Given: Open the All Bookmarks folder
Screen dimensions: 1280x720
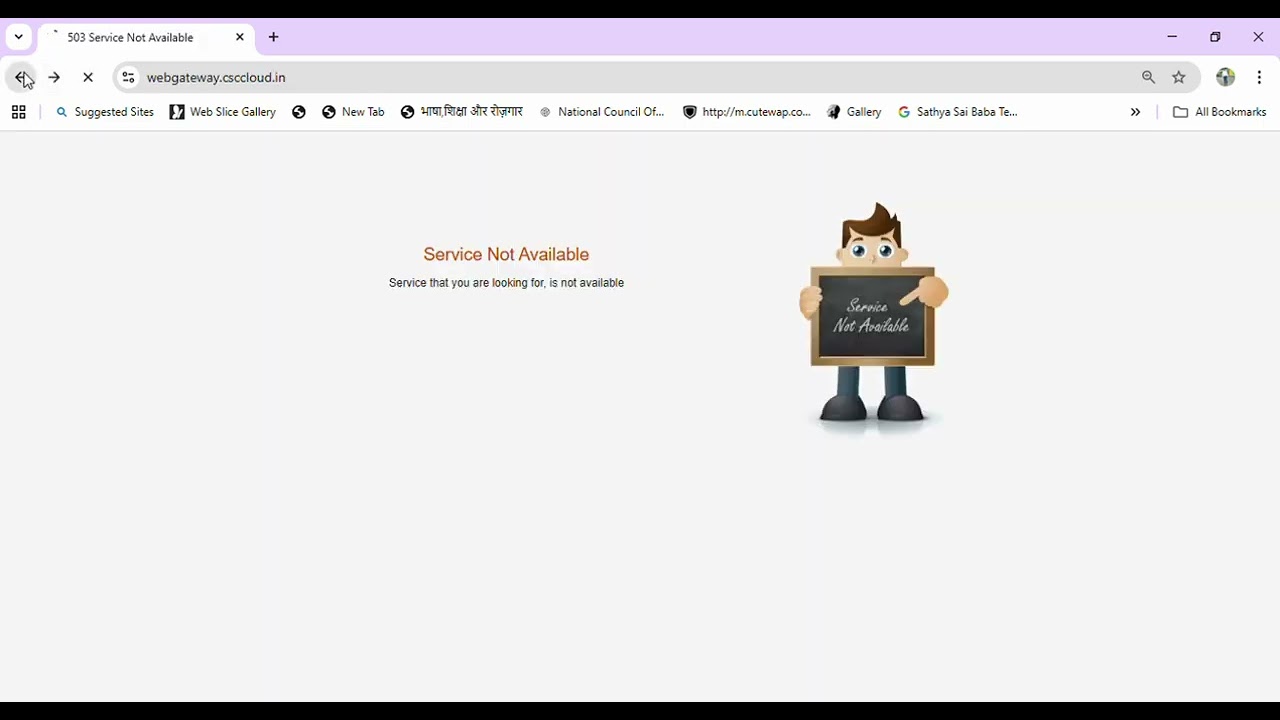Looking at the screenshot, I should (1219, 112).
